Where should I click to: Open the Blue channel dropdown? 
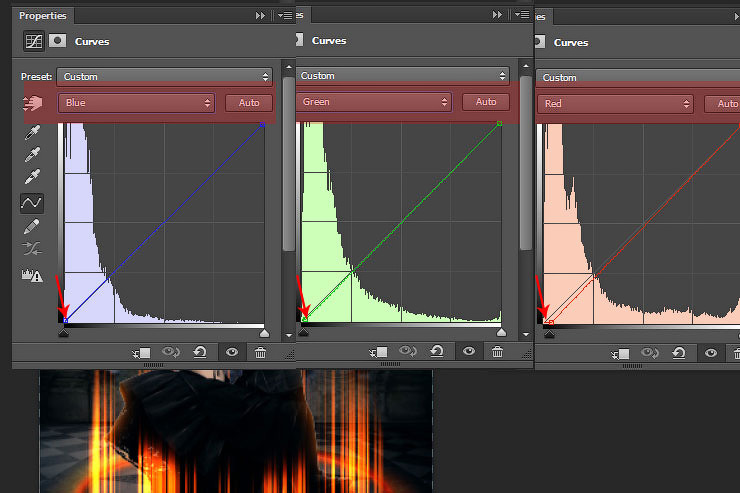[137, 103]
